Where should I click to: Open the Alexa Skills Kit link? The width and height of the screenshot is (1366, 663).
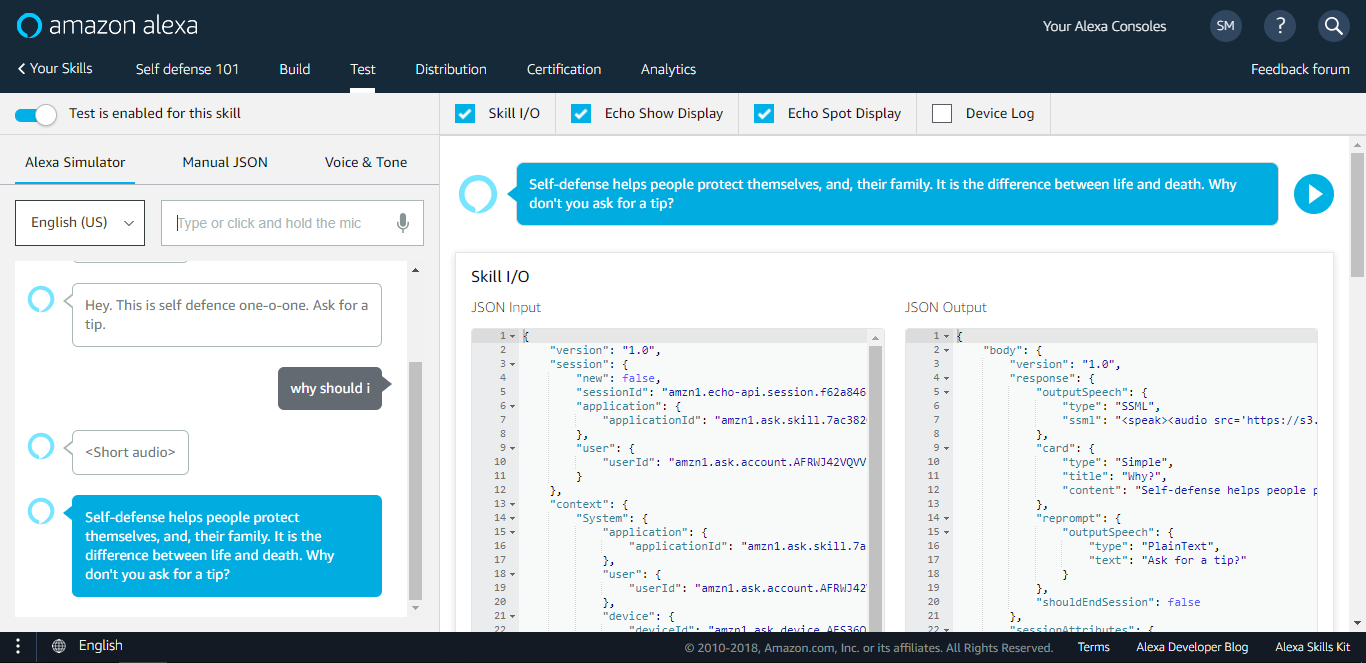[x=1312, y=647]
